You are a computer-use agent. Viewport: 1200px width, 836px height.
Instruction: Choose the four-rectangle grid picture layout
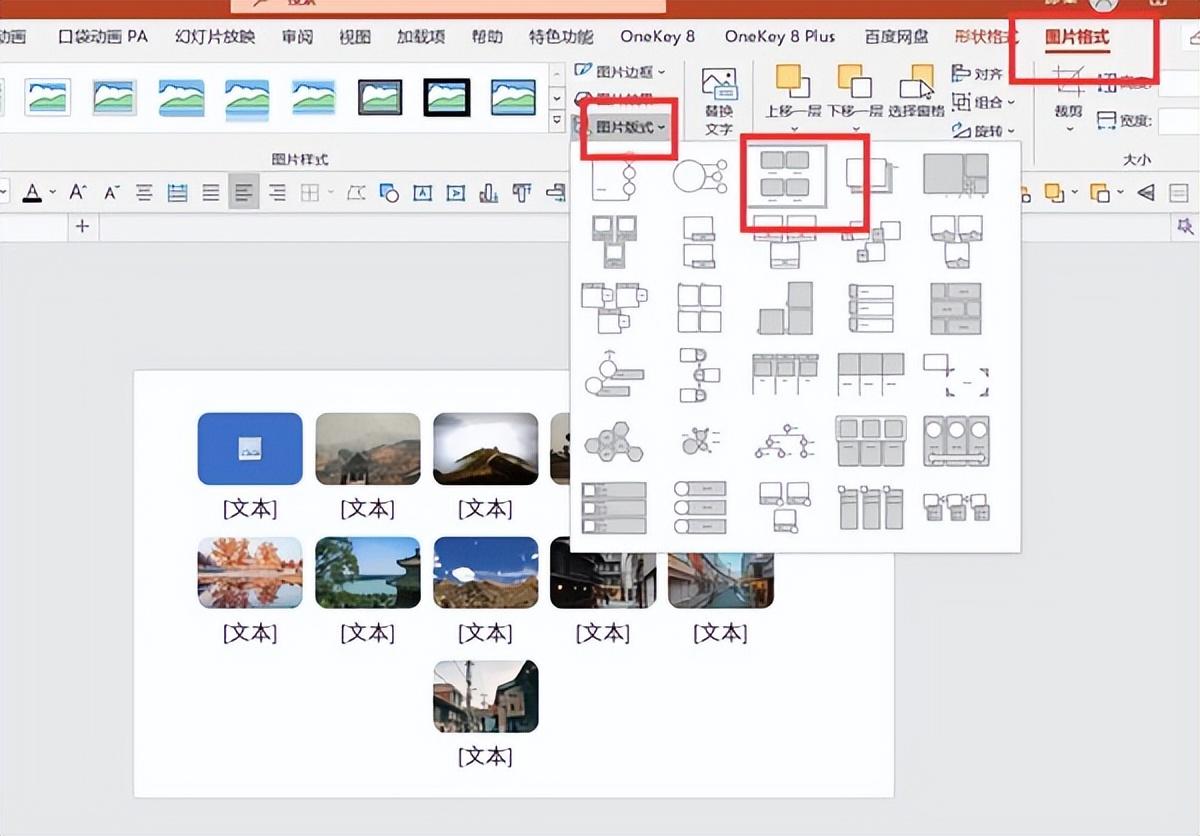coord(783,175)
